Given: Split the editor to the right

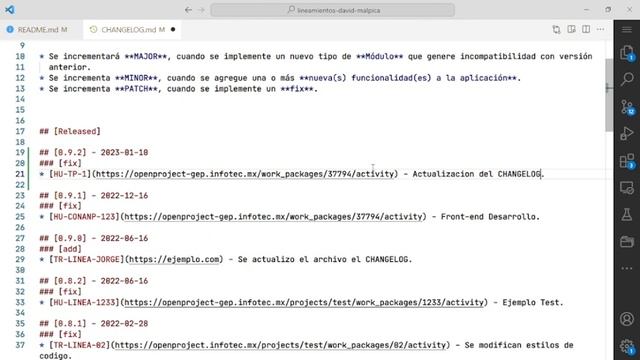Looking at the screenshot, I should coord(586,29).
